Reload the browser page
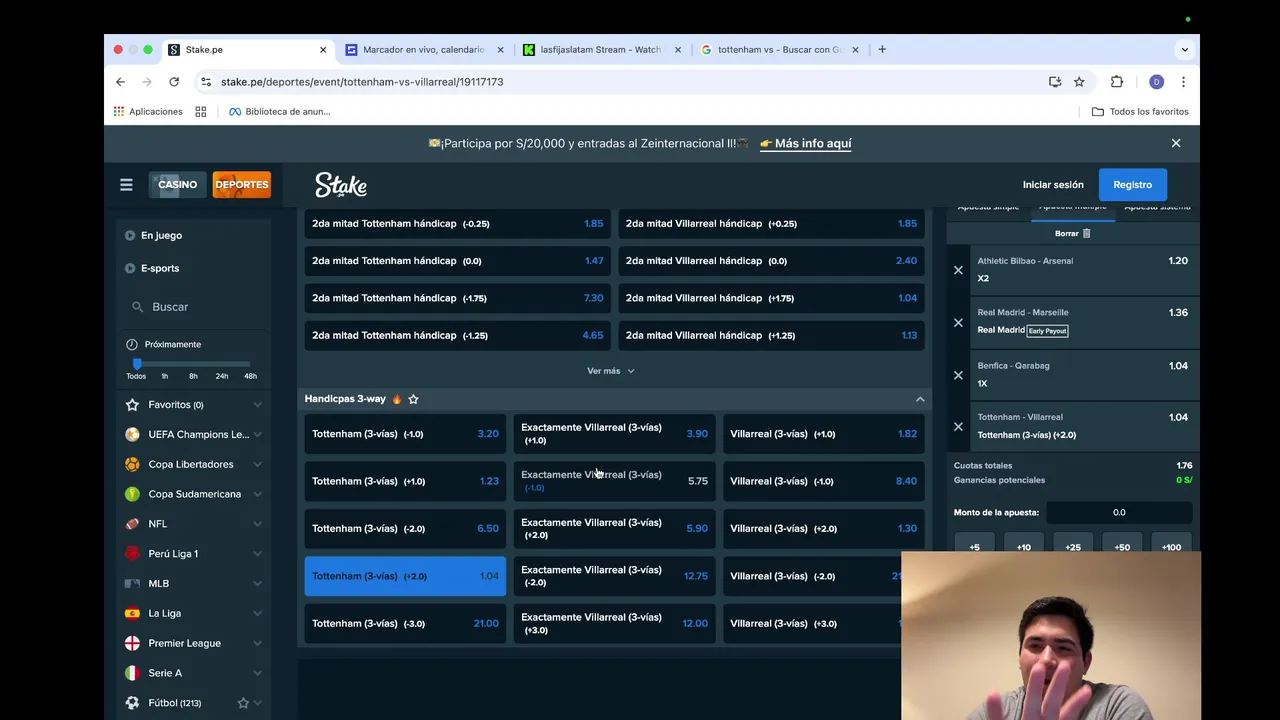 coord(174,82)
